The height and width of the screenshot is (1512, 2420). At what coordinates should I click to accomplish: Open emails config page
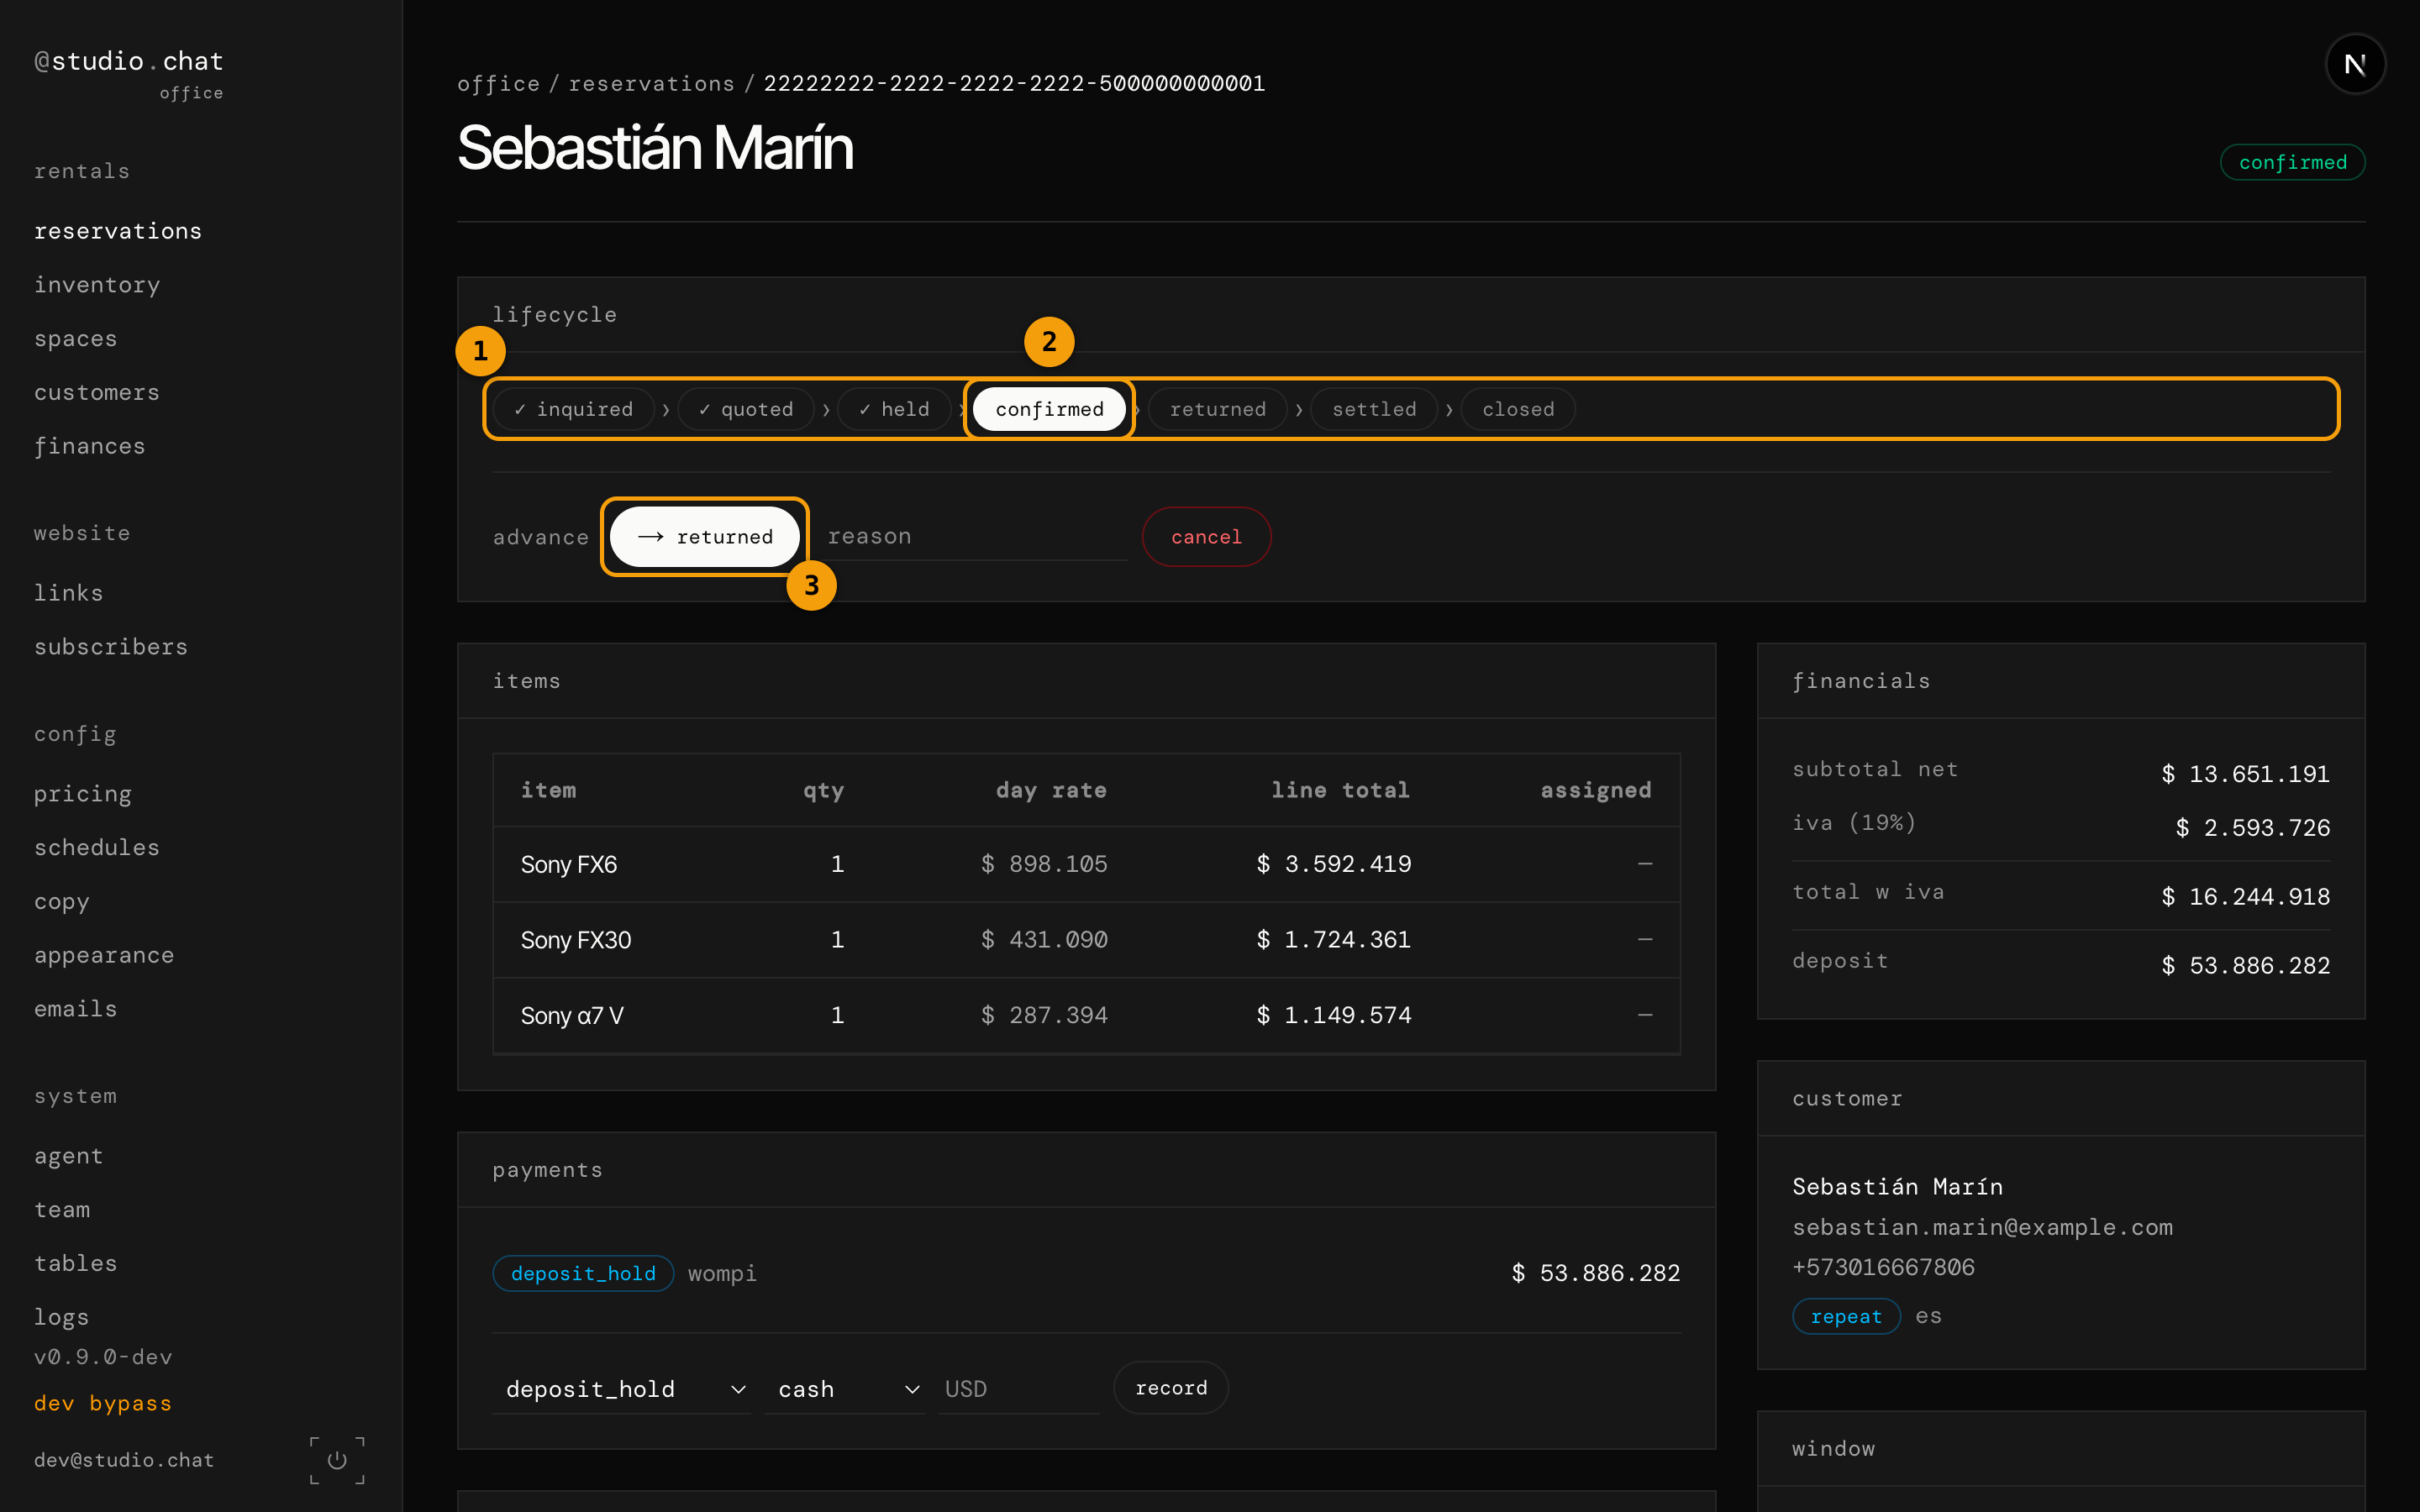coord(76,1009)
